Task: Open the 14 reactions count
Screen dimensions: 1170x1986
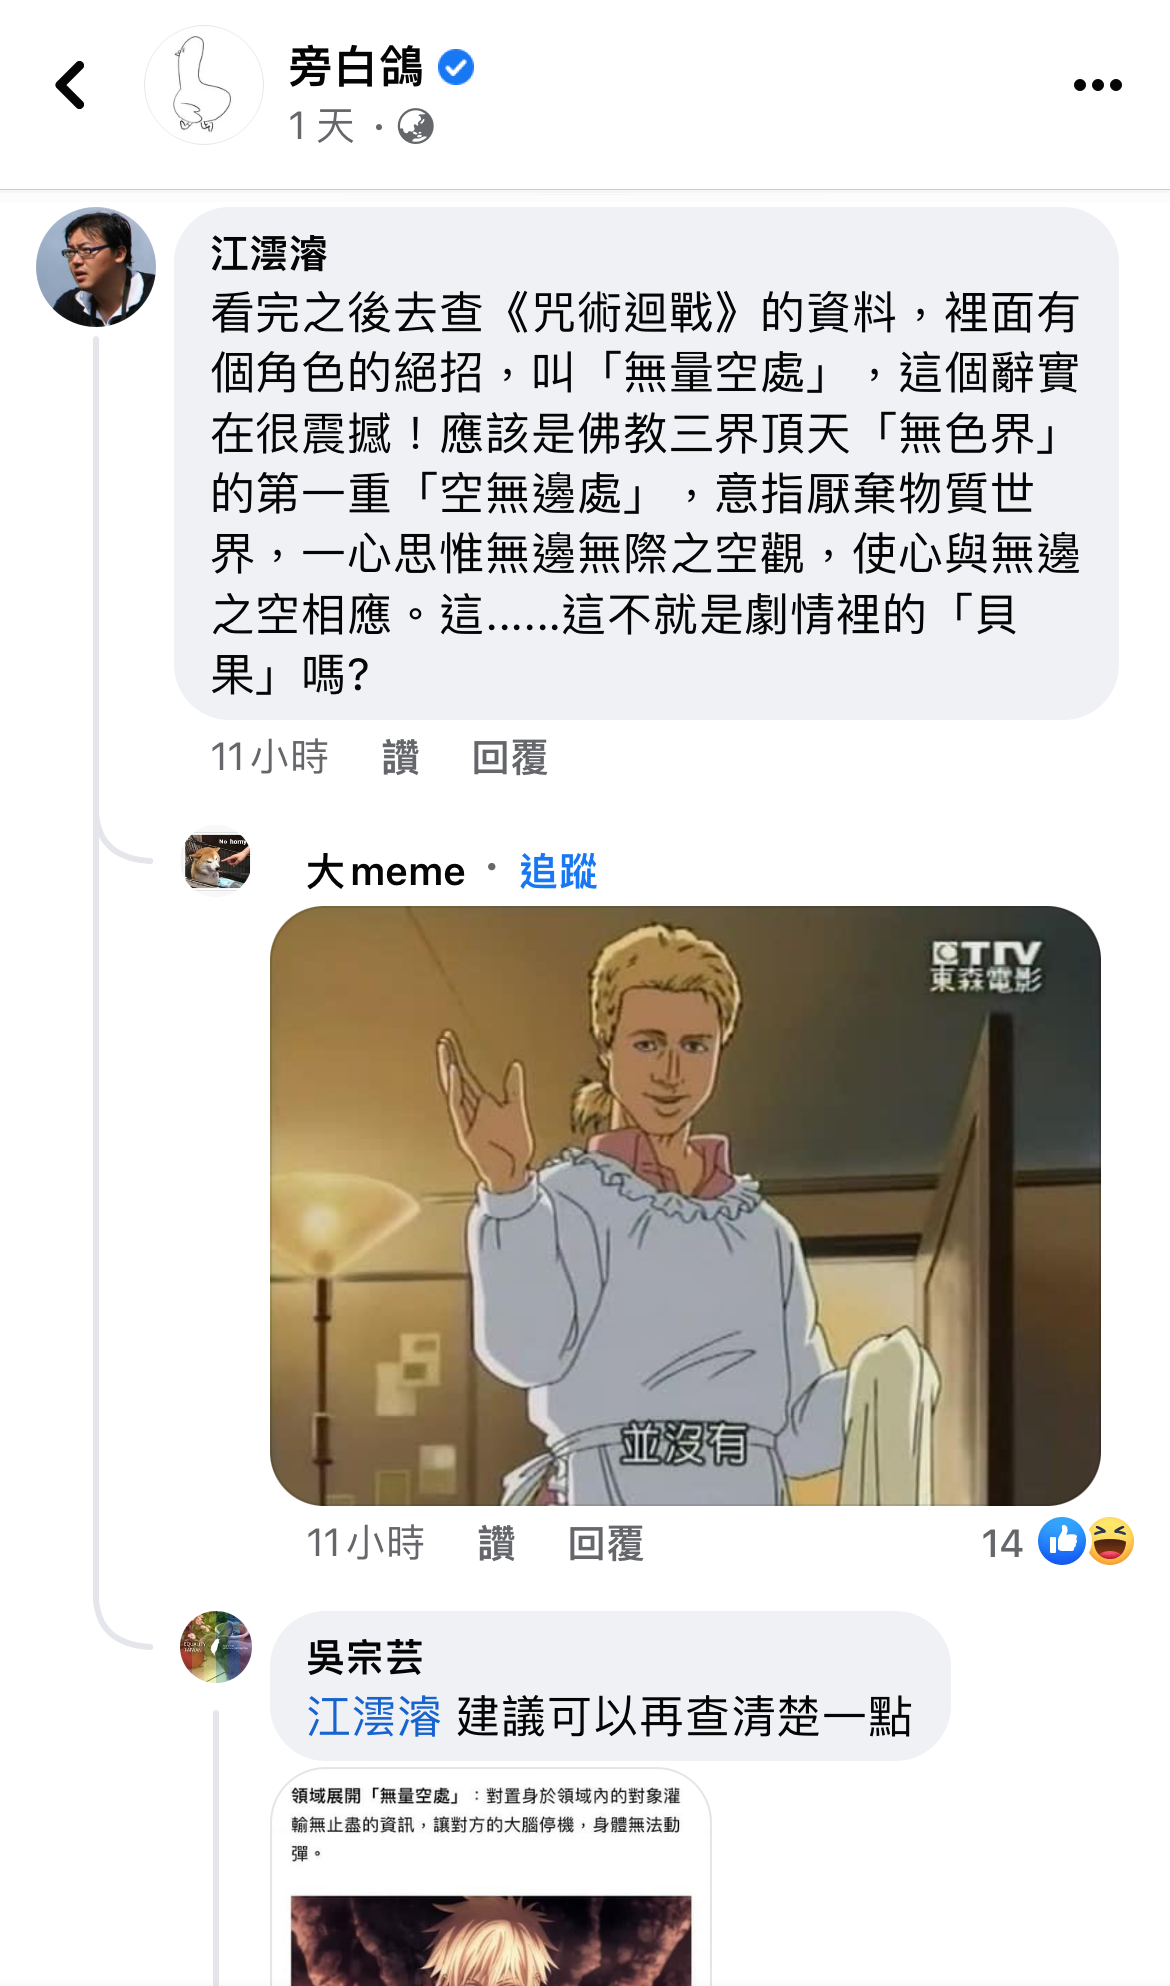Action: point(1002,1544)
